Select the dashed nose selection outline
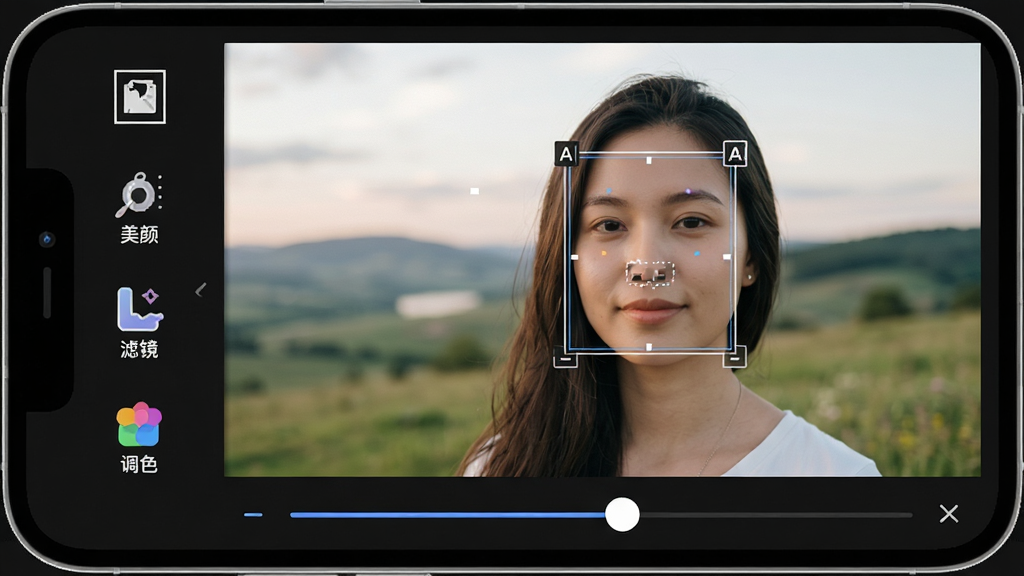The width and height of the screenshot is (1024, 576). click(x=650, y=274)
